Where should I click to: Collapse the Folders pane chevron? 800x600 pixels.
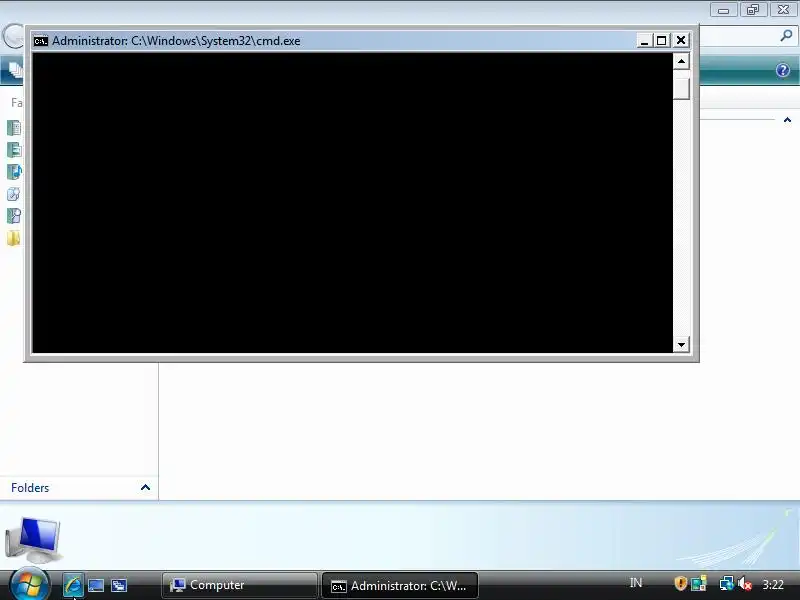[145, 487]
